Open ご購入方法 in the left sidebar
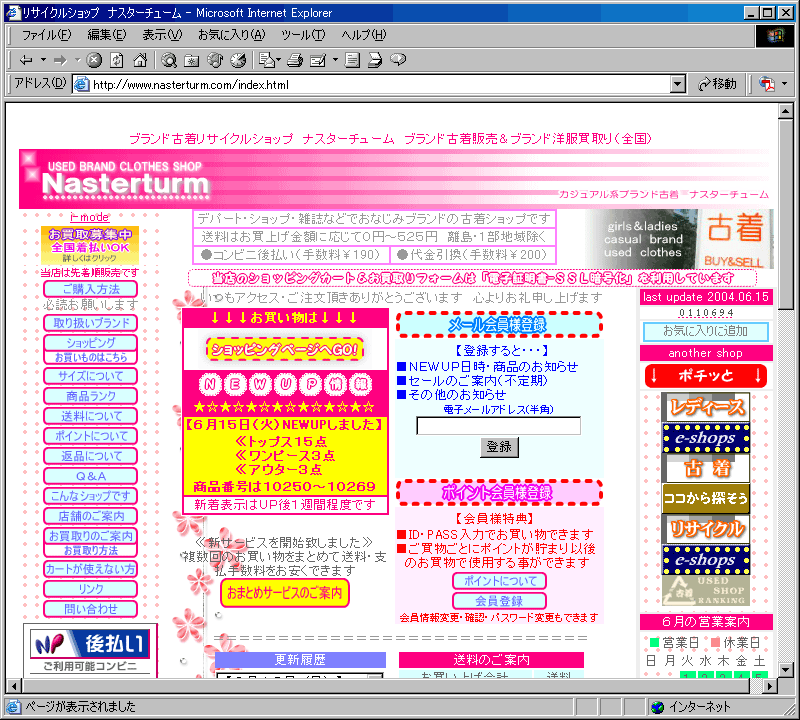 click(90, 289)
